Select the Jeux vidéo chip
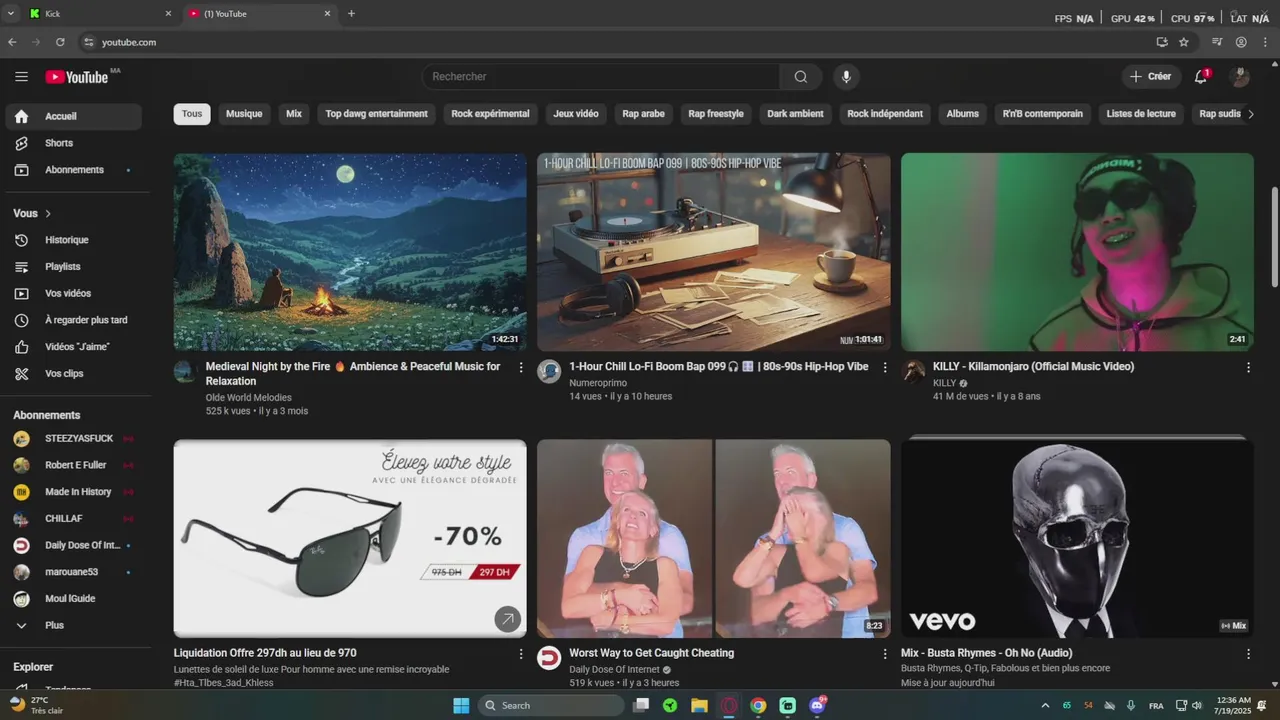This screenshot has height=720, width=1280. pos(576,114)
